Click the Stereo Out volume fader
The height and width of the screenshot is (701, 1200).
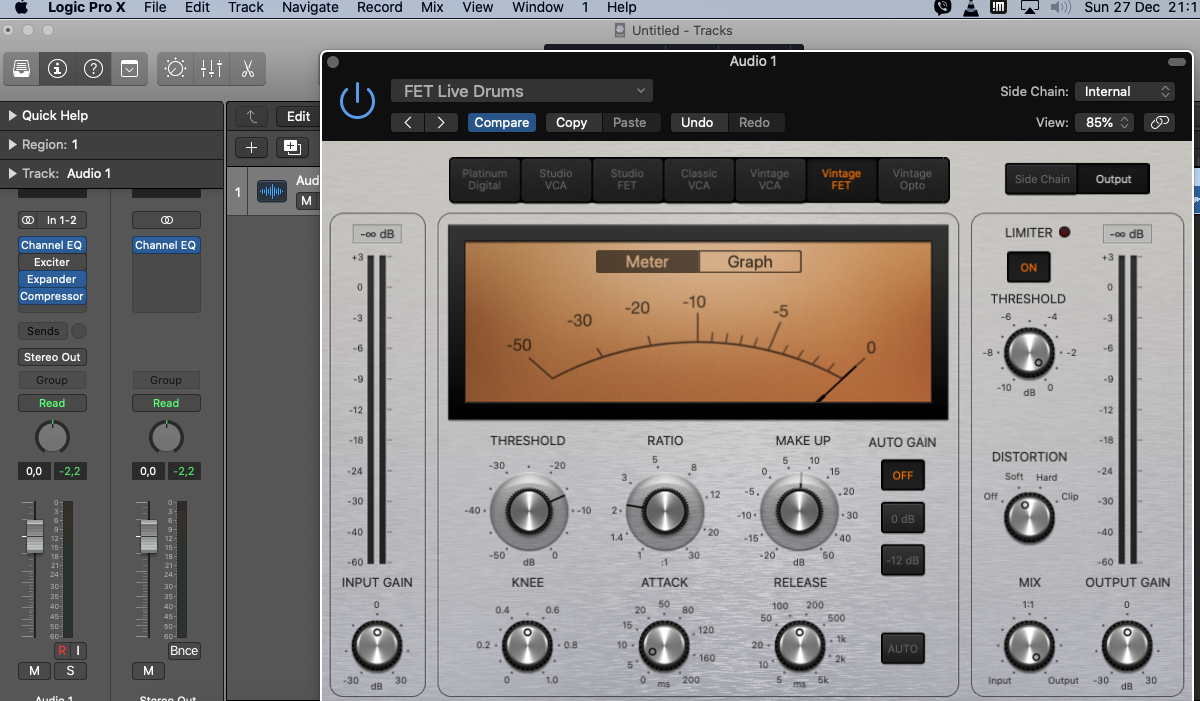148,536
